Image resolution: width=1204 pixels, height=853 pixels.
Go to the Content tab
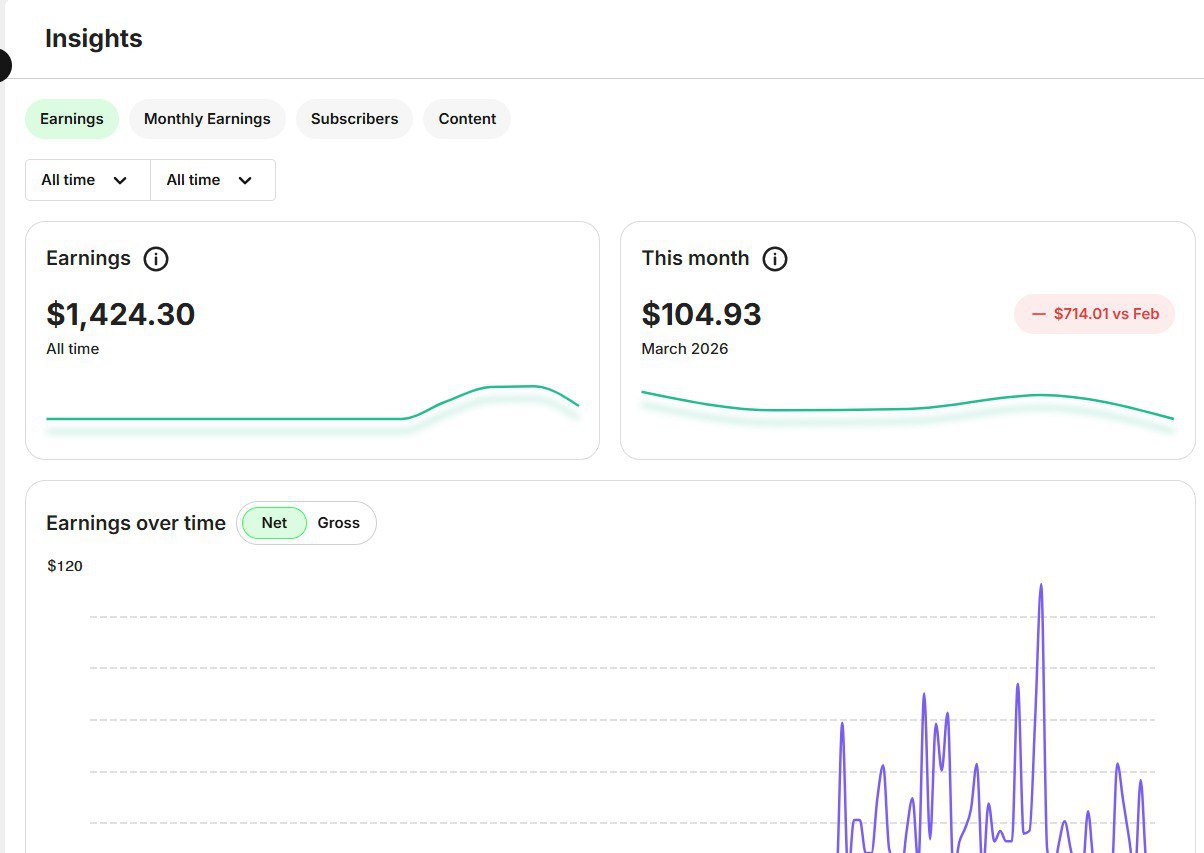click(x=467, y=119)
